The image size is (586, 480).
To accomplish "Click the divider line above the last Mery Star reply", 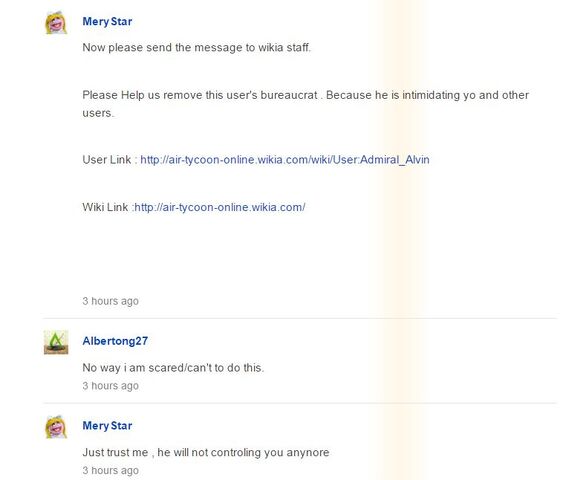I will point(300,403).
